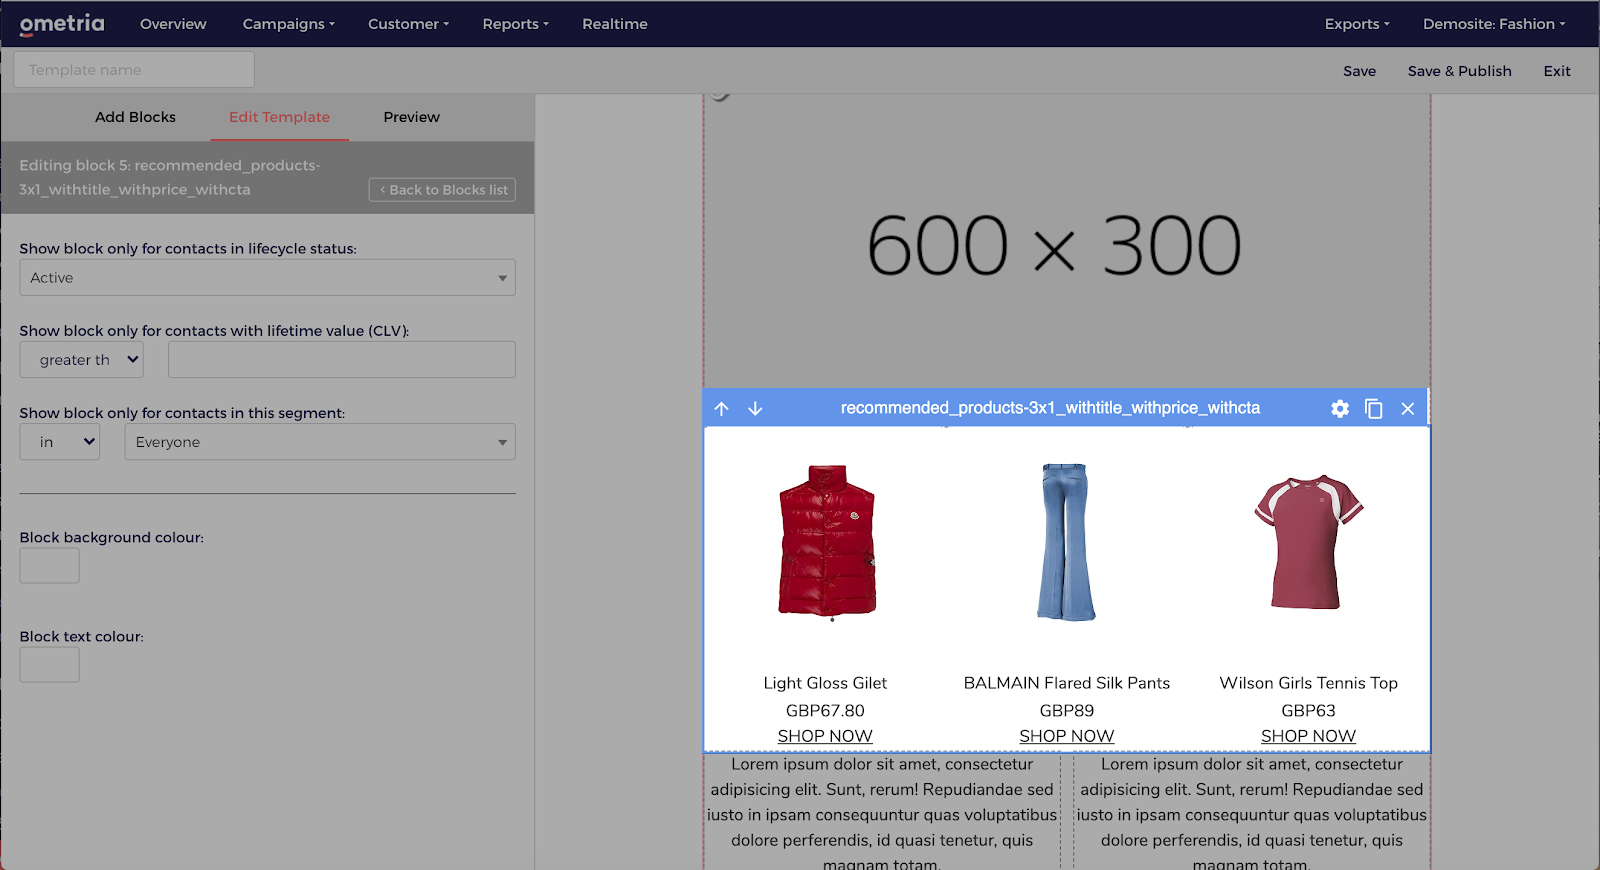This screenshot has height=870, width=1600.
Task: Open Realtime in top navigation
Action: pyautogui.click(x=615, y=24)
